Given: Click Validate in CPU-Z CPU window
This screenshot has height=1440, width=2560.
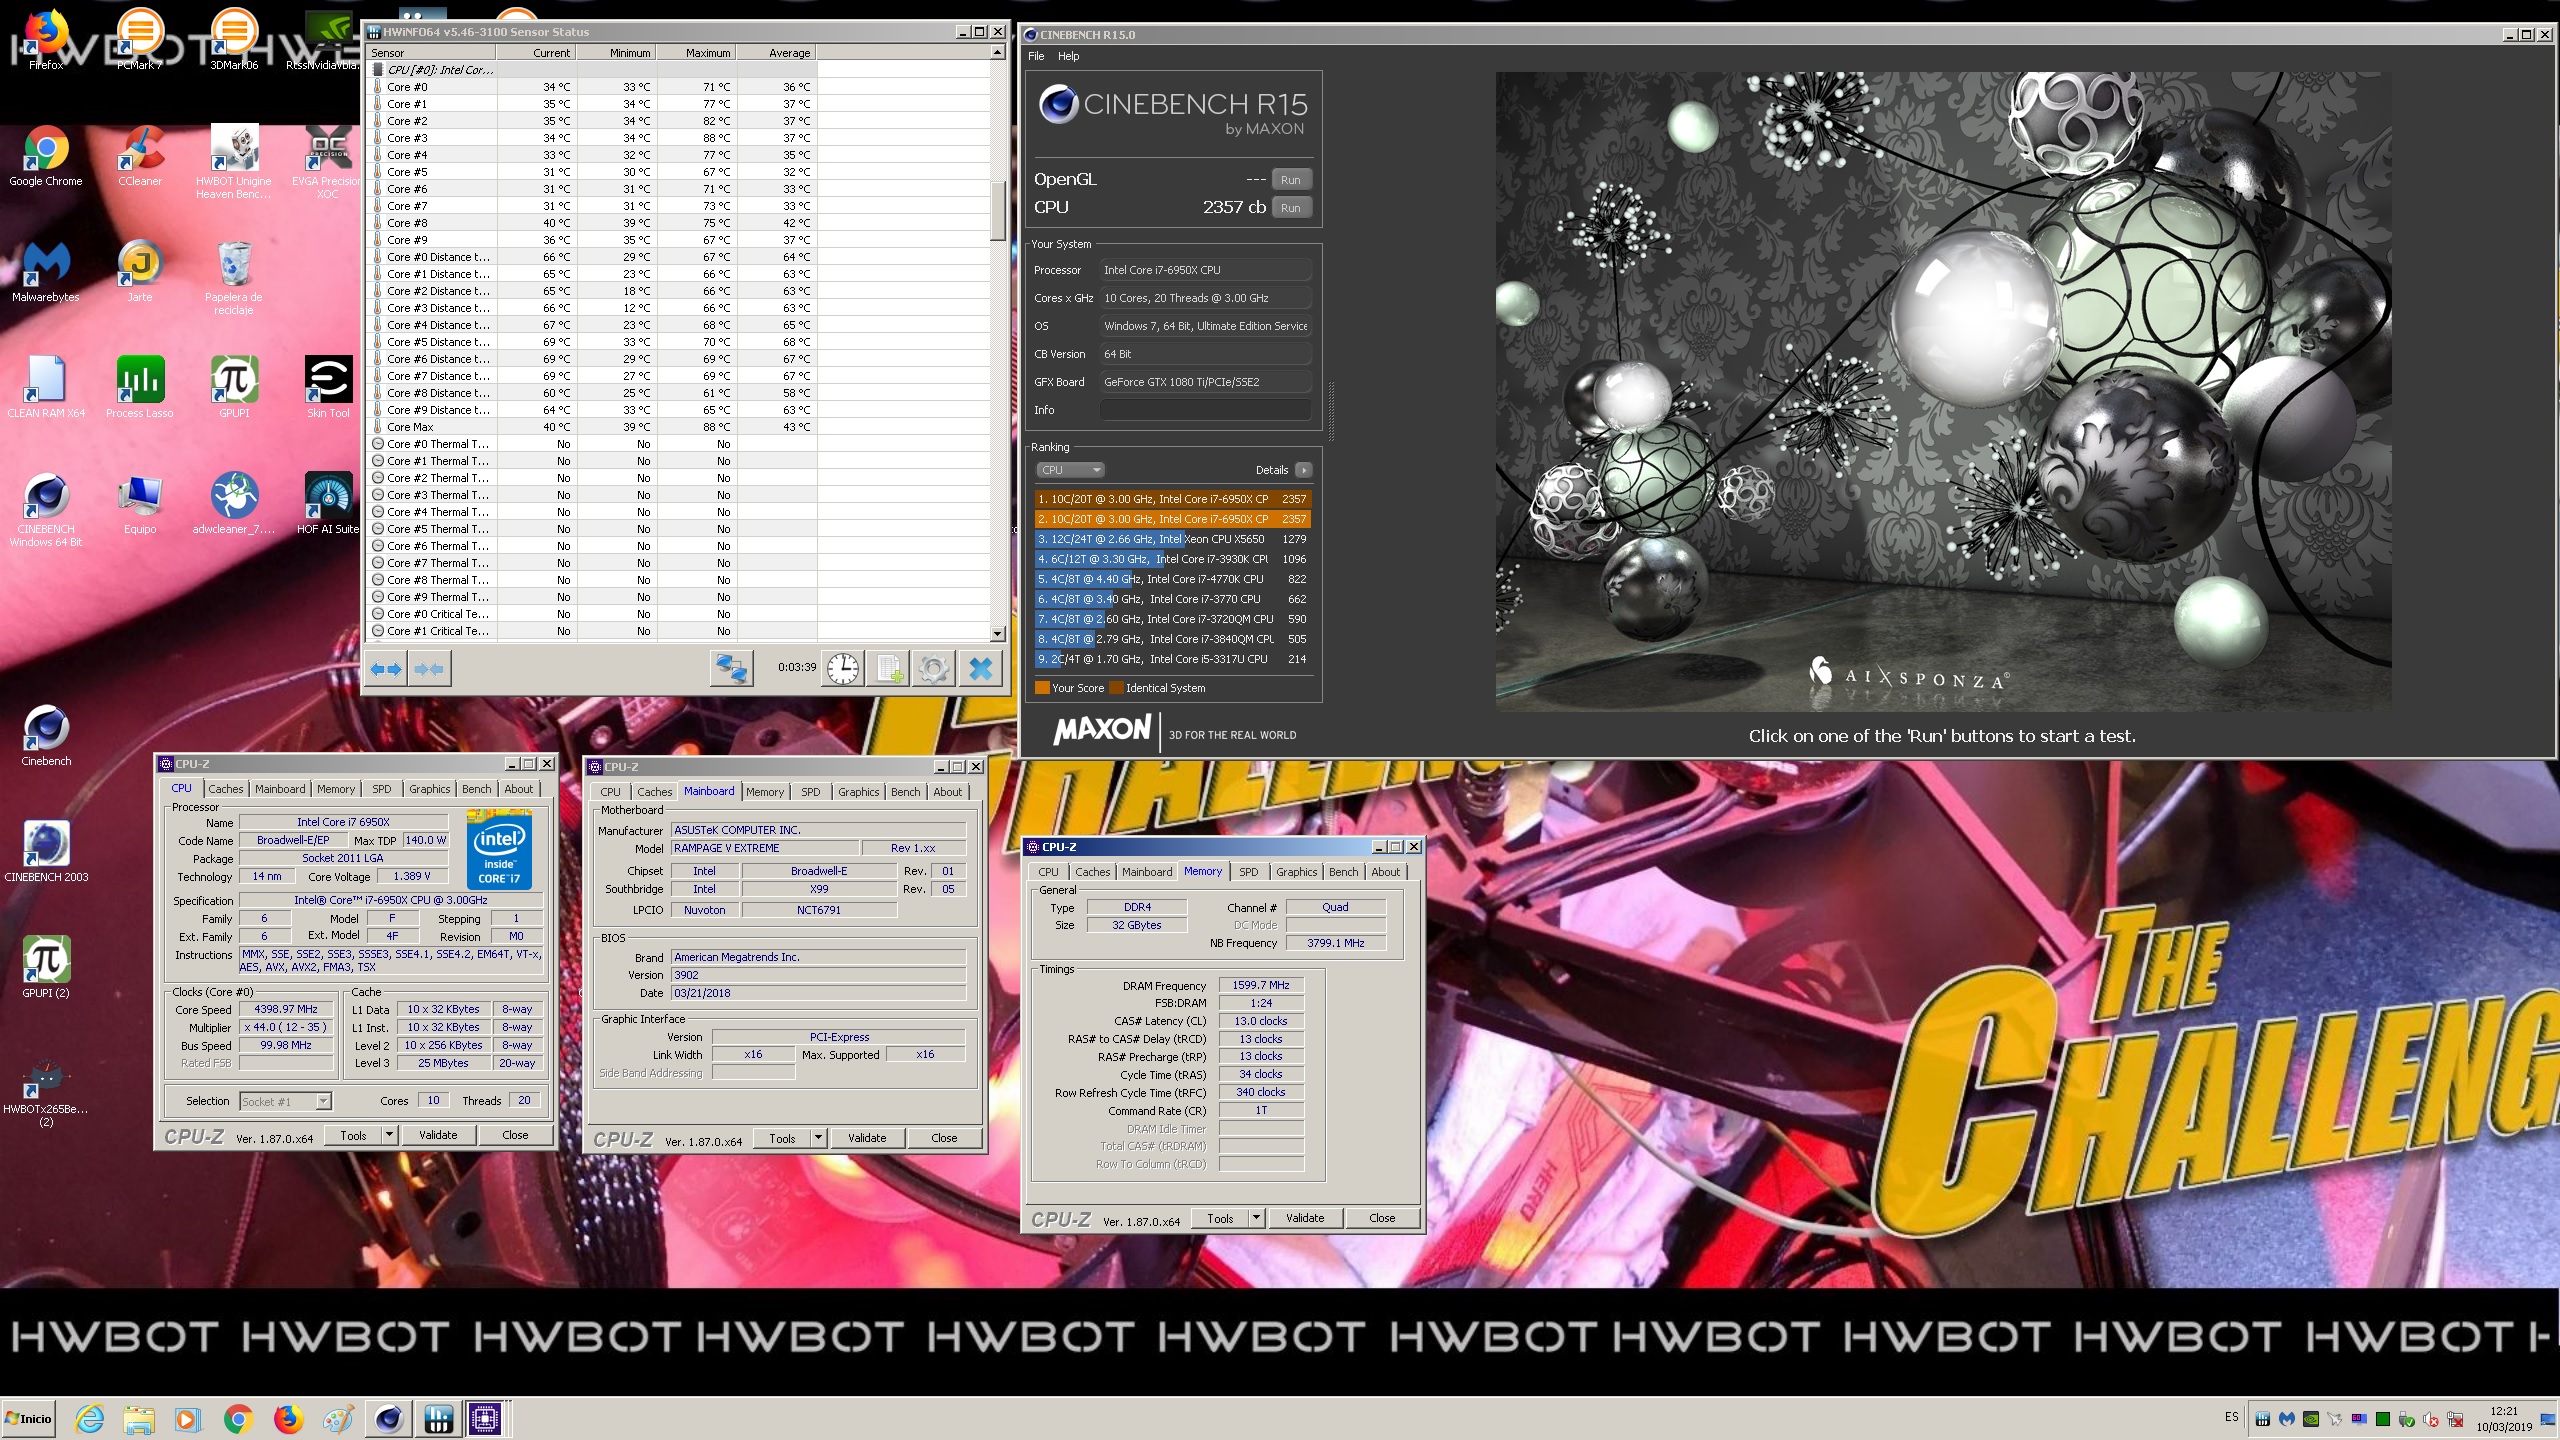Looking at the screenshot, I should tap(438, 1135).
